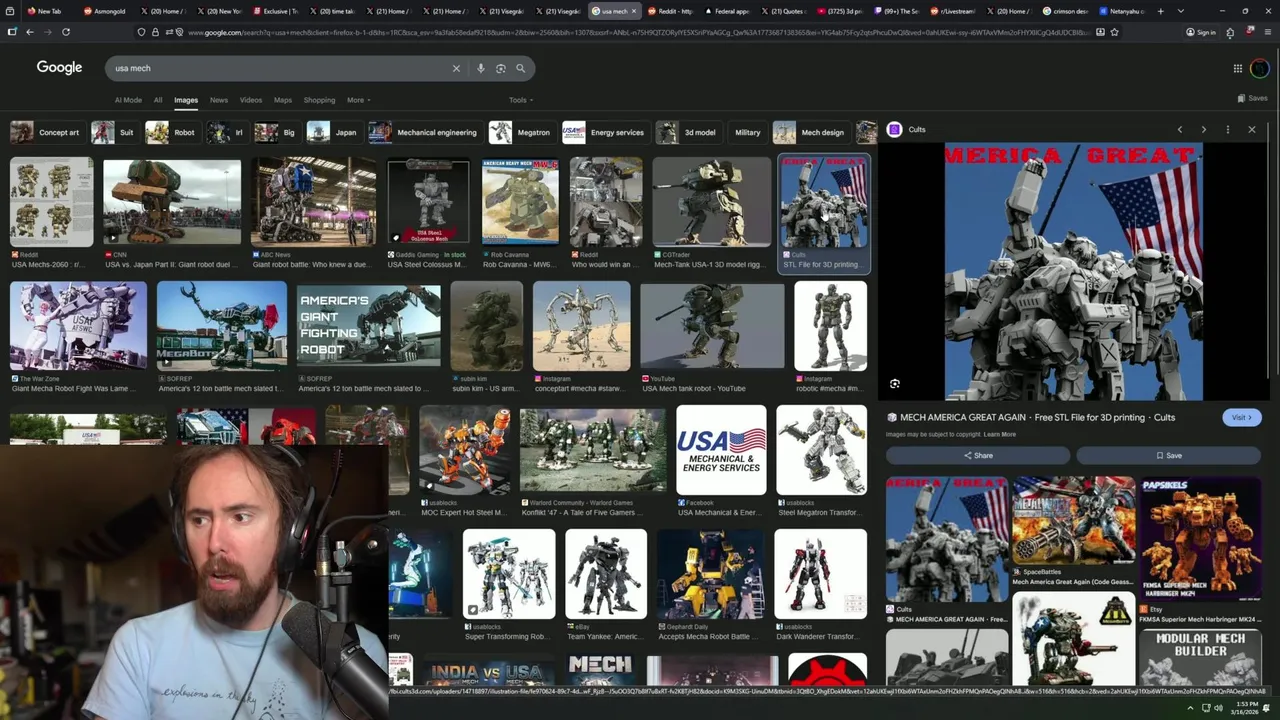Switch to the All results tab
Viewport: 1280px width, 720px height.
[158, 100]
